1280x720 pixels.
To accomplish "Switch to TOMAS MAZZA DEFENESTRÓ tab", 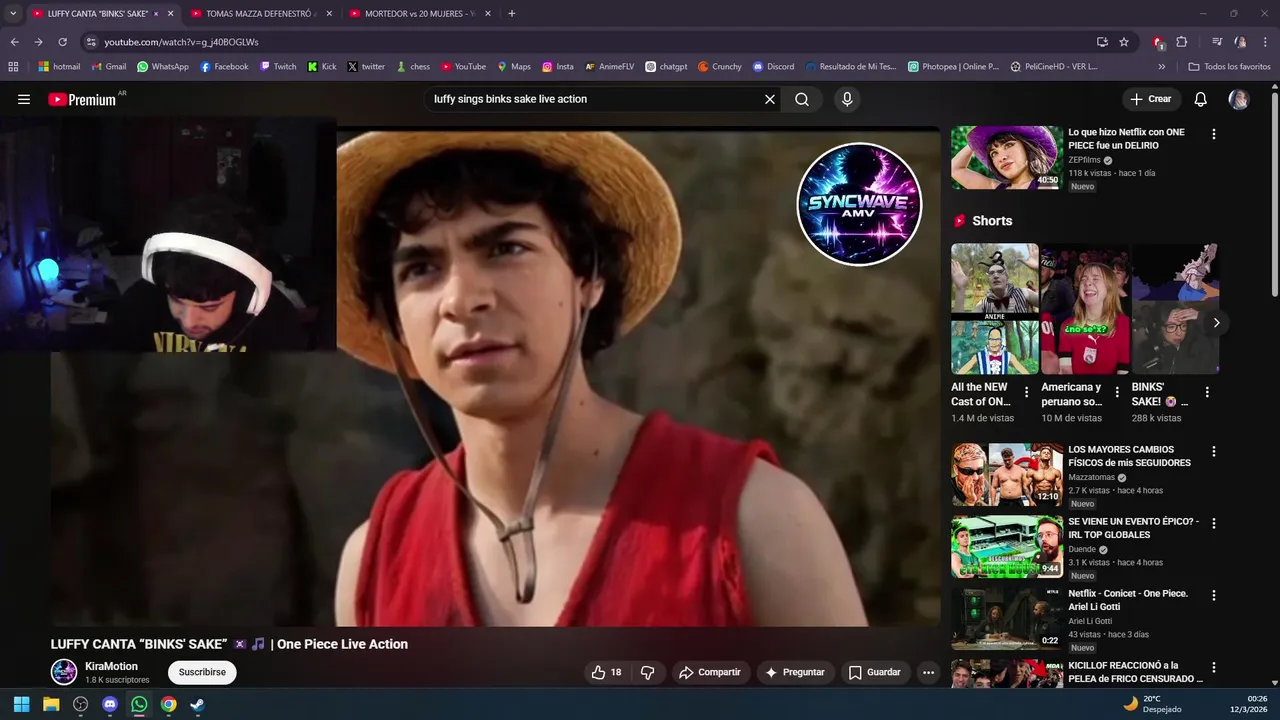I will pos(260,14).
